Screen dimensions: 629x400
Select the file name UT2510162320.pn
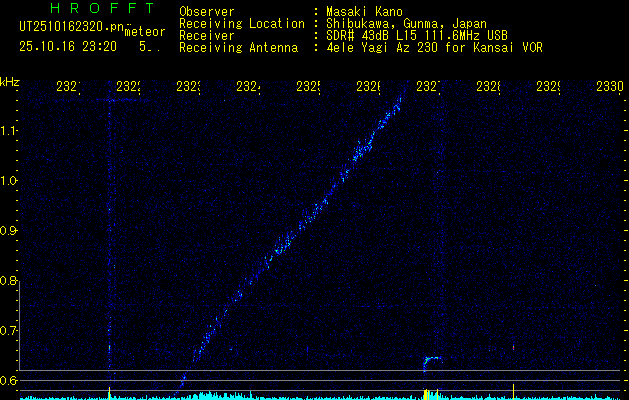pos(72,27)
